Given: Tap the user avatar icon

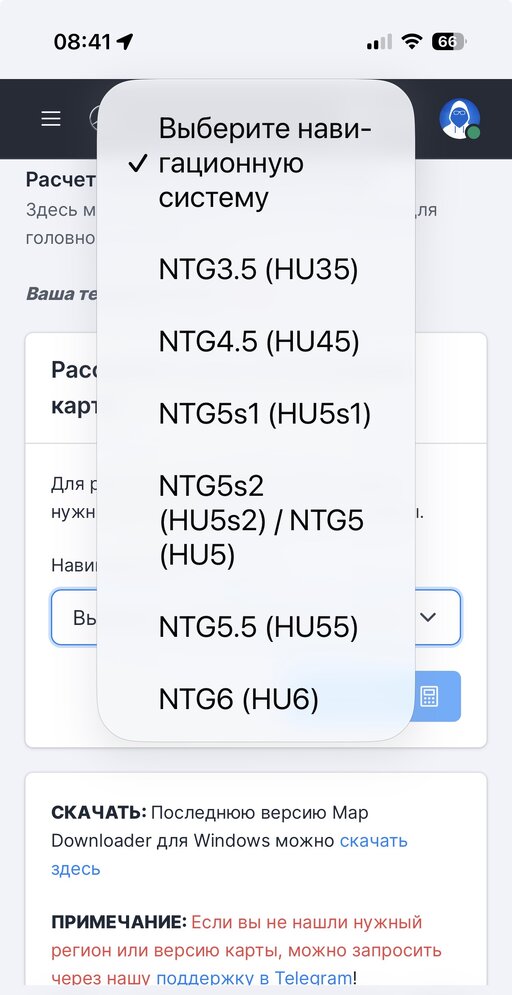Looking at the screenshot, I should (x=459, y=118).
